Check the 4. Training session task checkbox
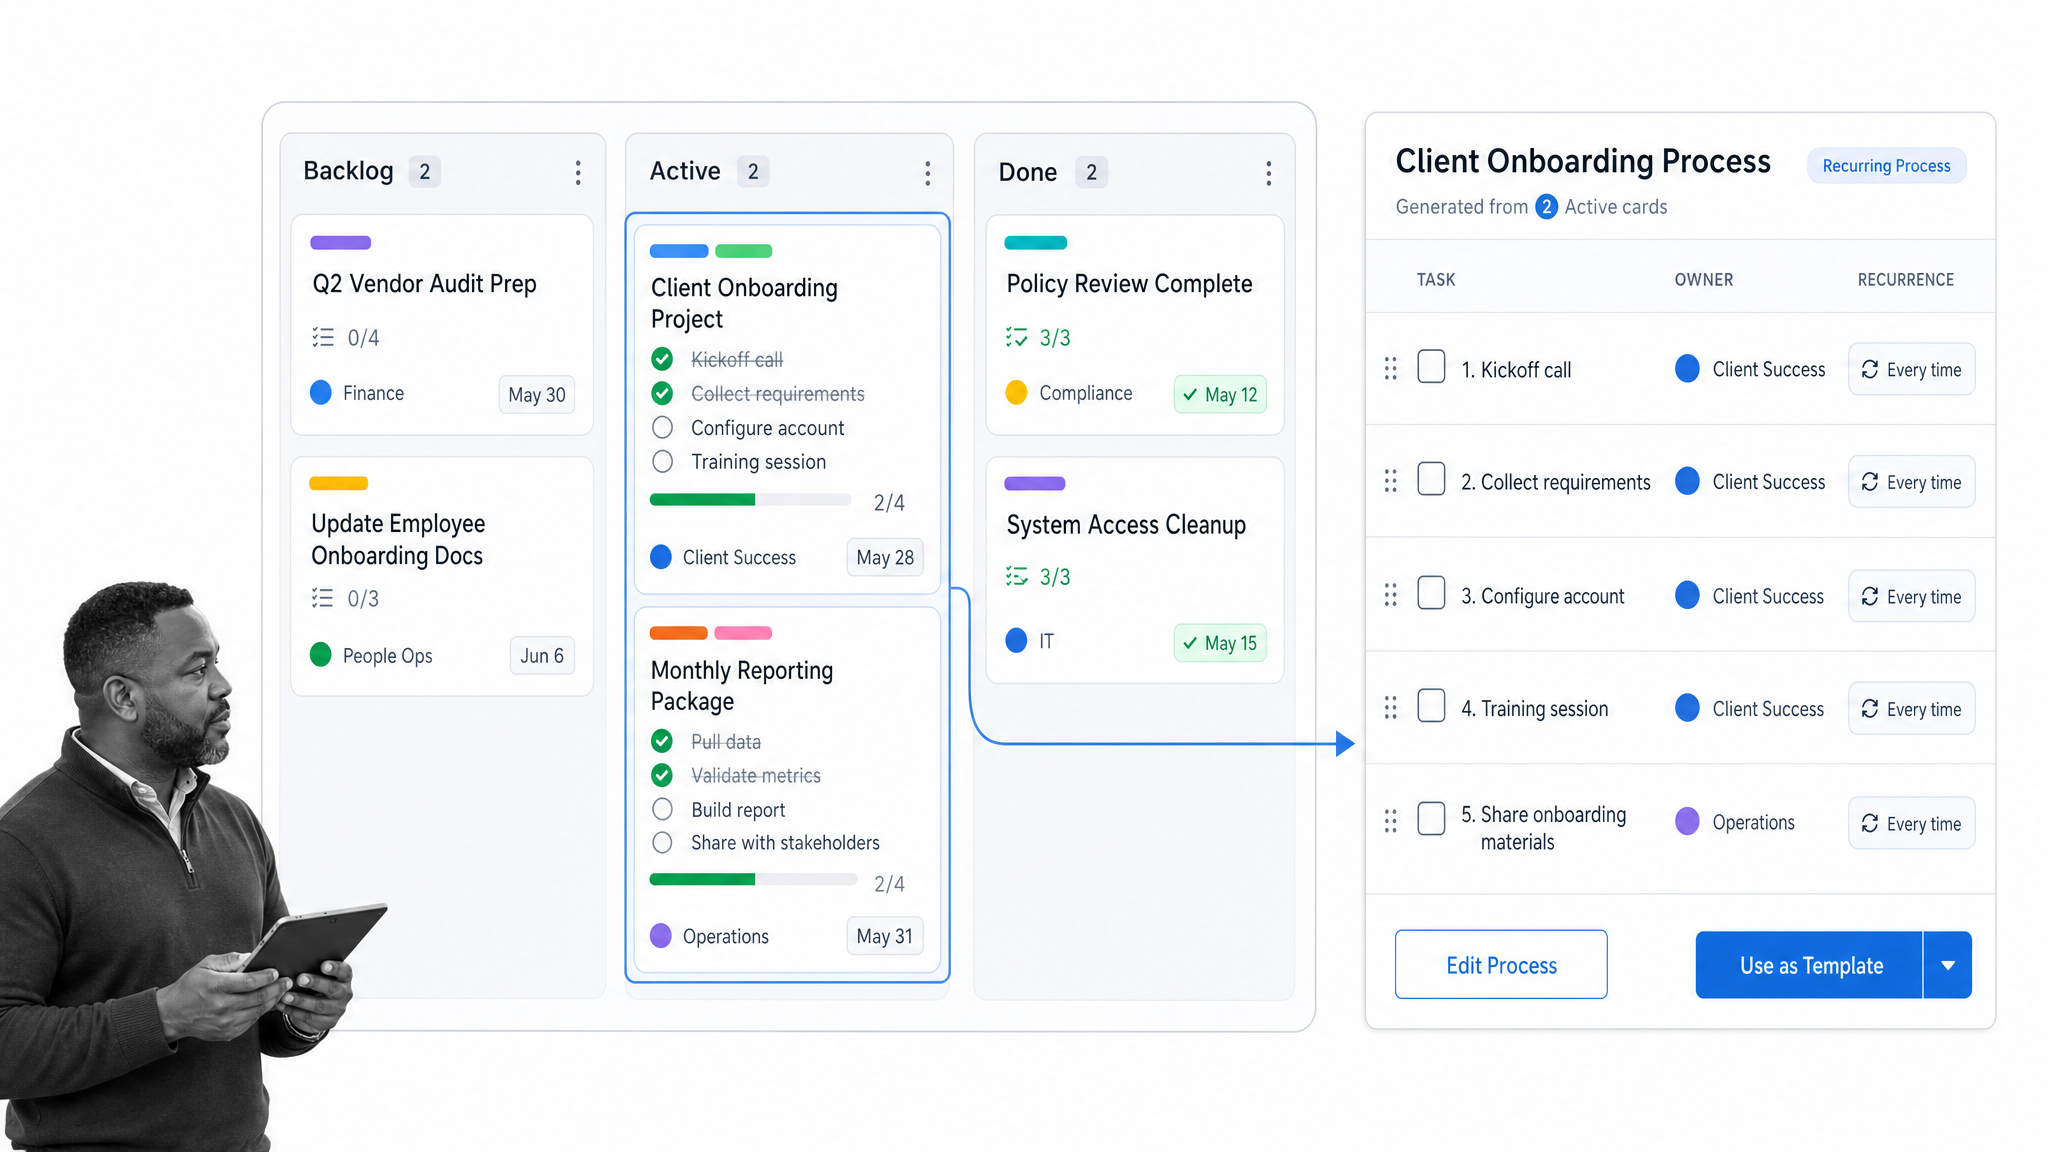2048x1152 pixels. 1431,705
